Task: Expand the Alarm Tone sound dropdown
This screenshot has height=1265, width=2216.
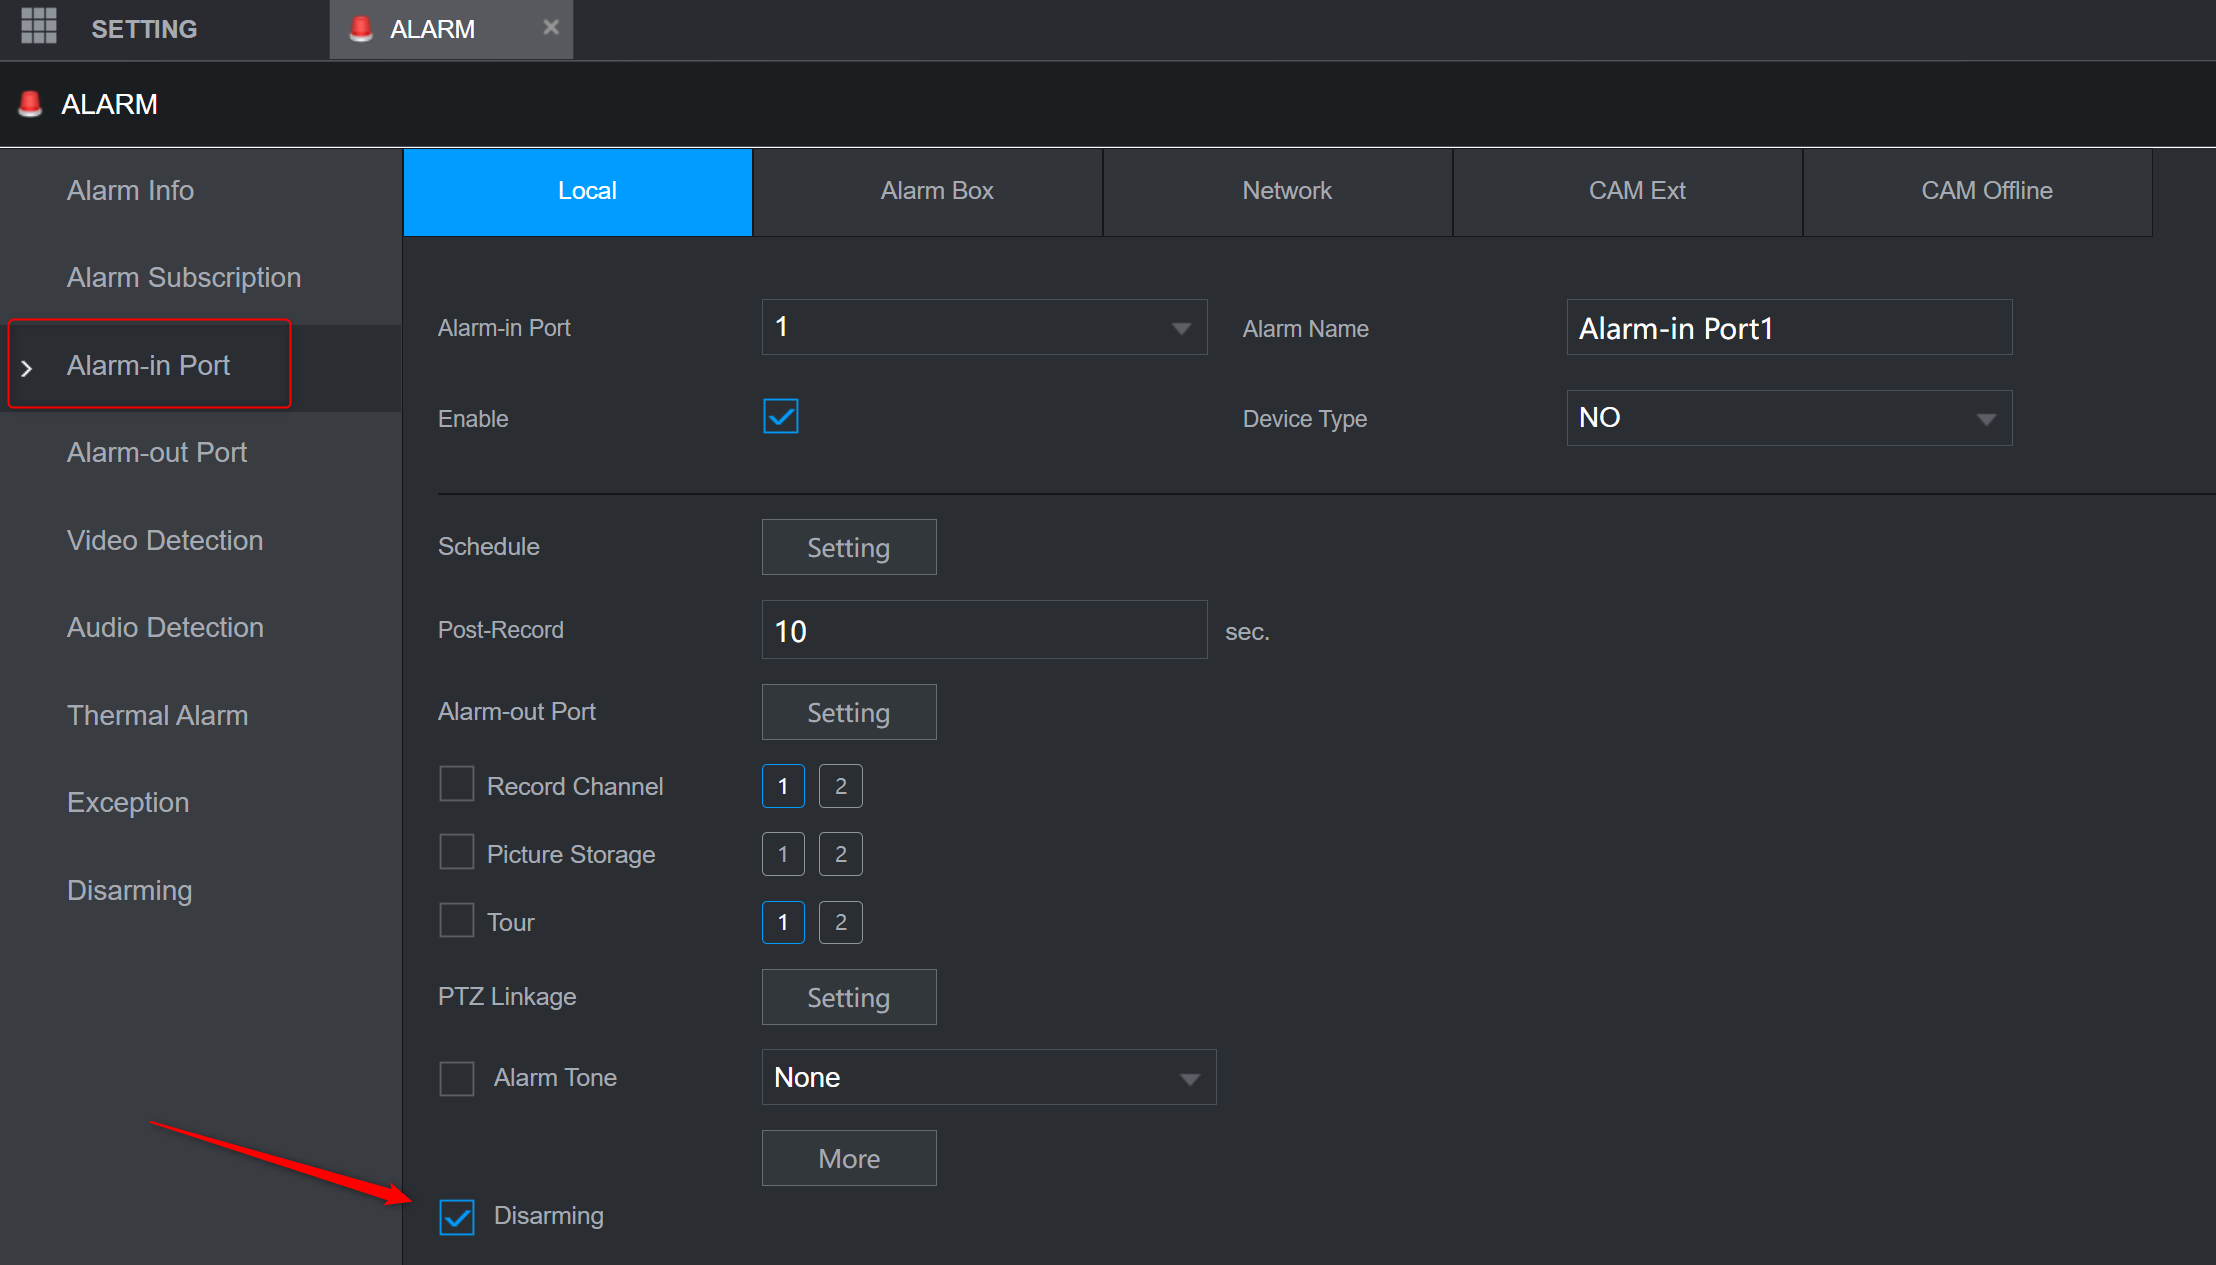Action: [989, 1077]
